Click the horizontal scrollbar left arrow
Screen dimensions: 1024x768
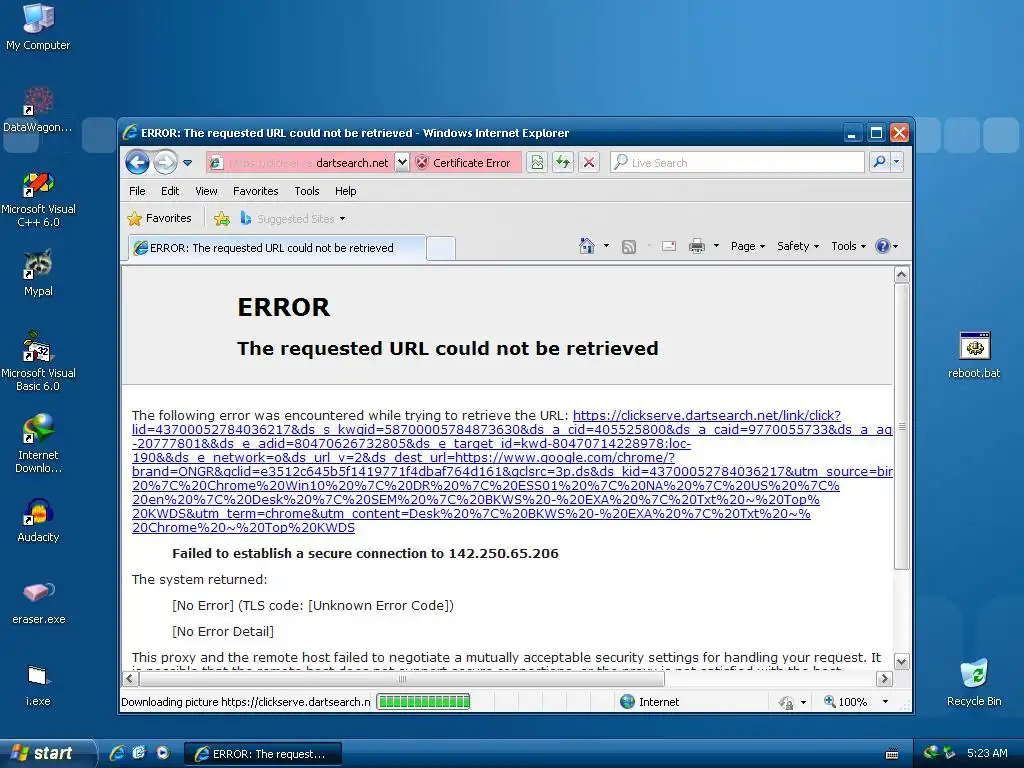pos(129,679)
